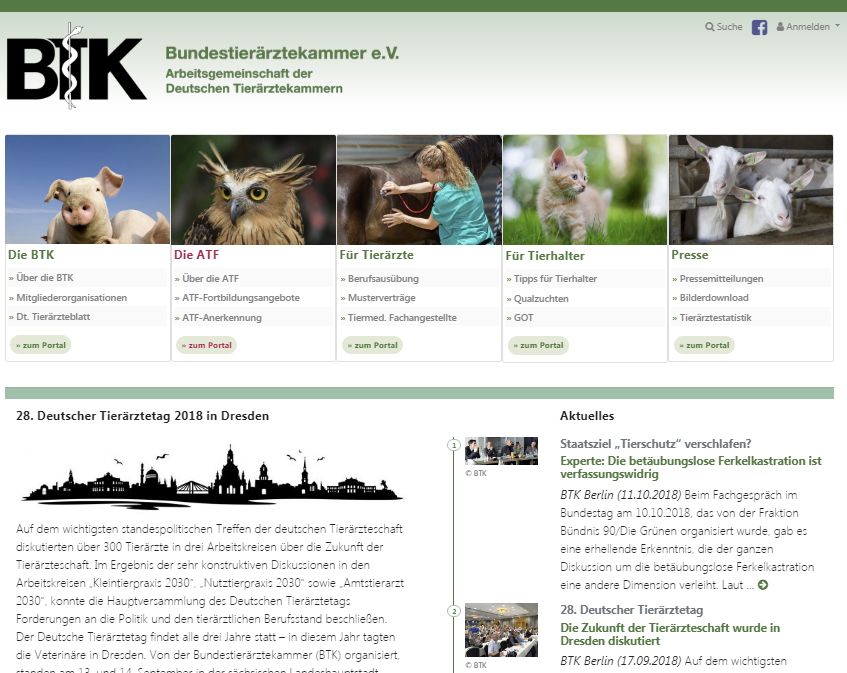Click timeline marker number 2
This screenshot has height=673, width=847.
click(x=453, y=611)
